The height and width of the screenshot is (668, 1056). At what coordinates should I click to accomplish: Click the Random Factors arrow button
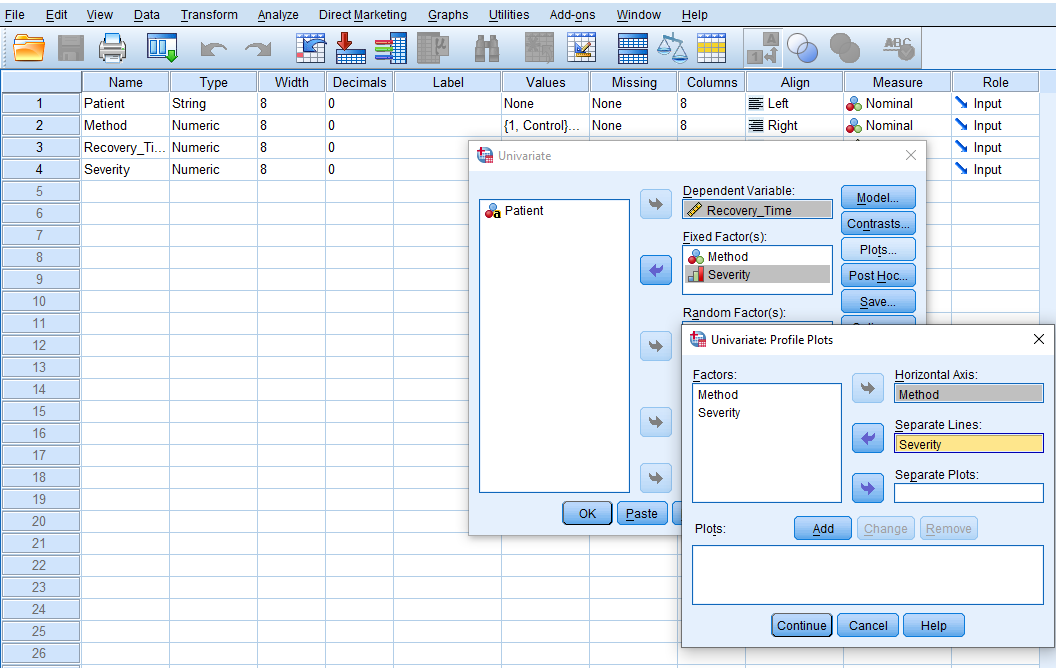click(655, 346)
